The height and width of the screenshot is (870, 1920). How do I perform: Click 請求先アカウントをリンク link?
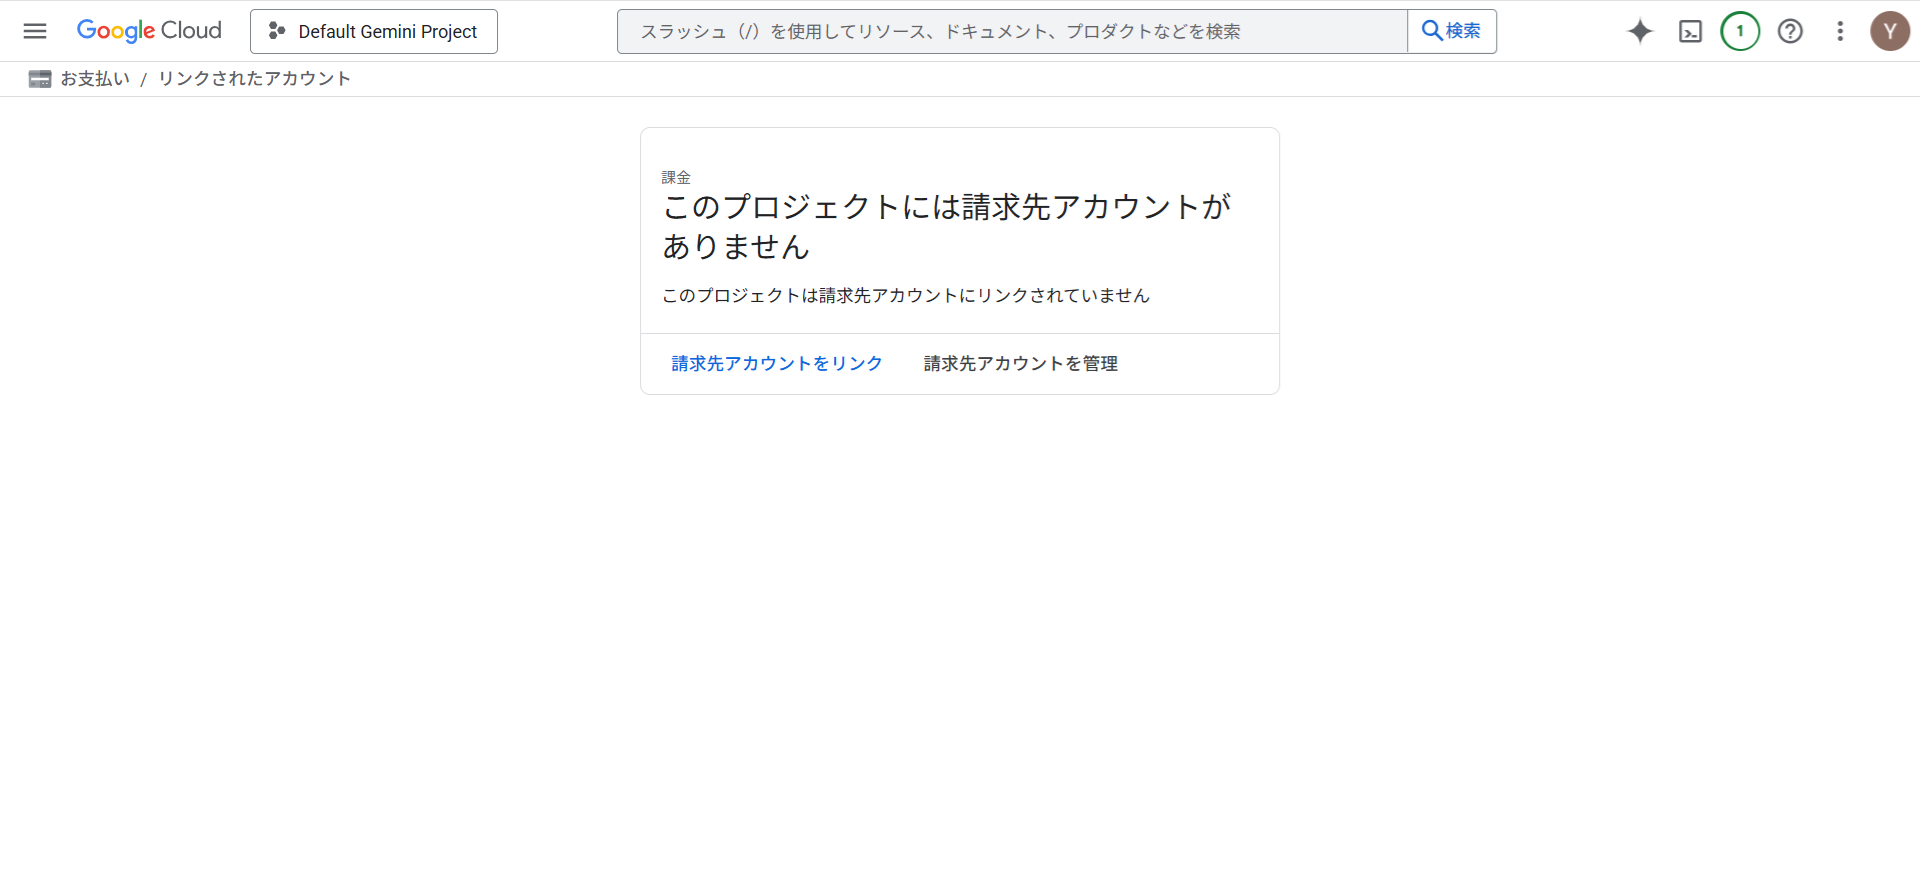(x=777, y=364)
